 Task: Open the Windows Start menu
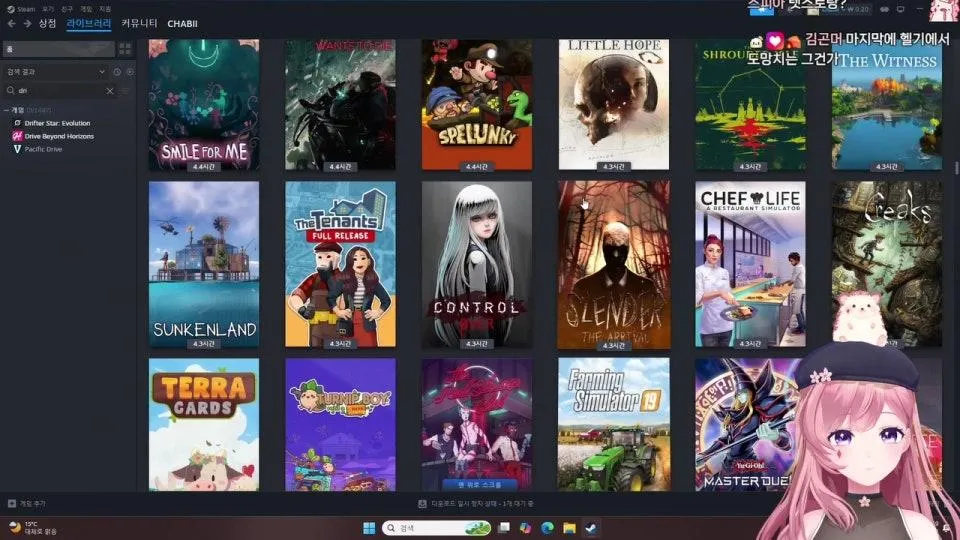(369, 528)
